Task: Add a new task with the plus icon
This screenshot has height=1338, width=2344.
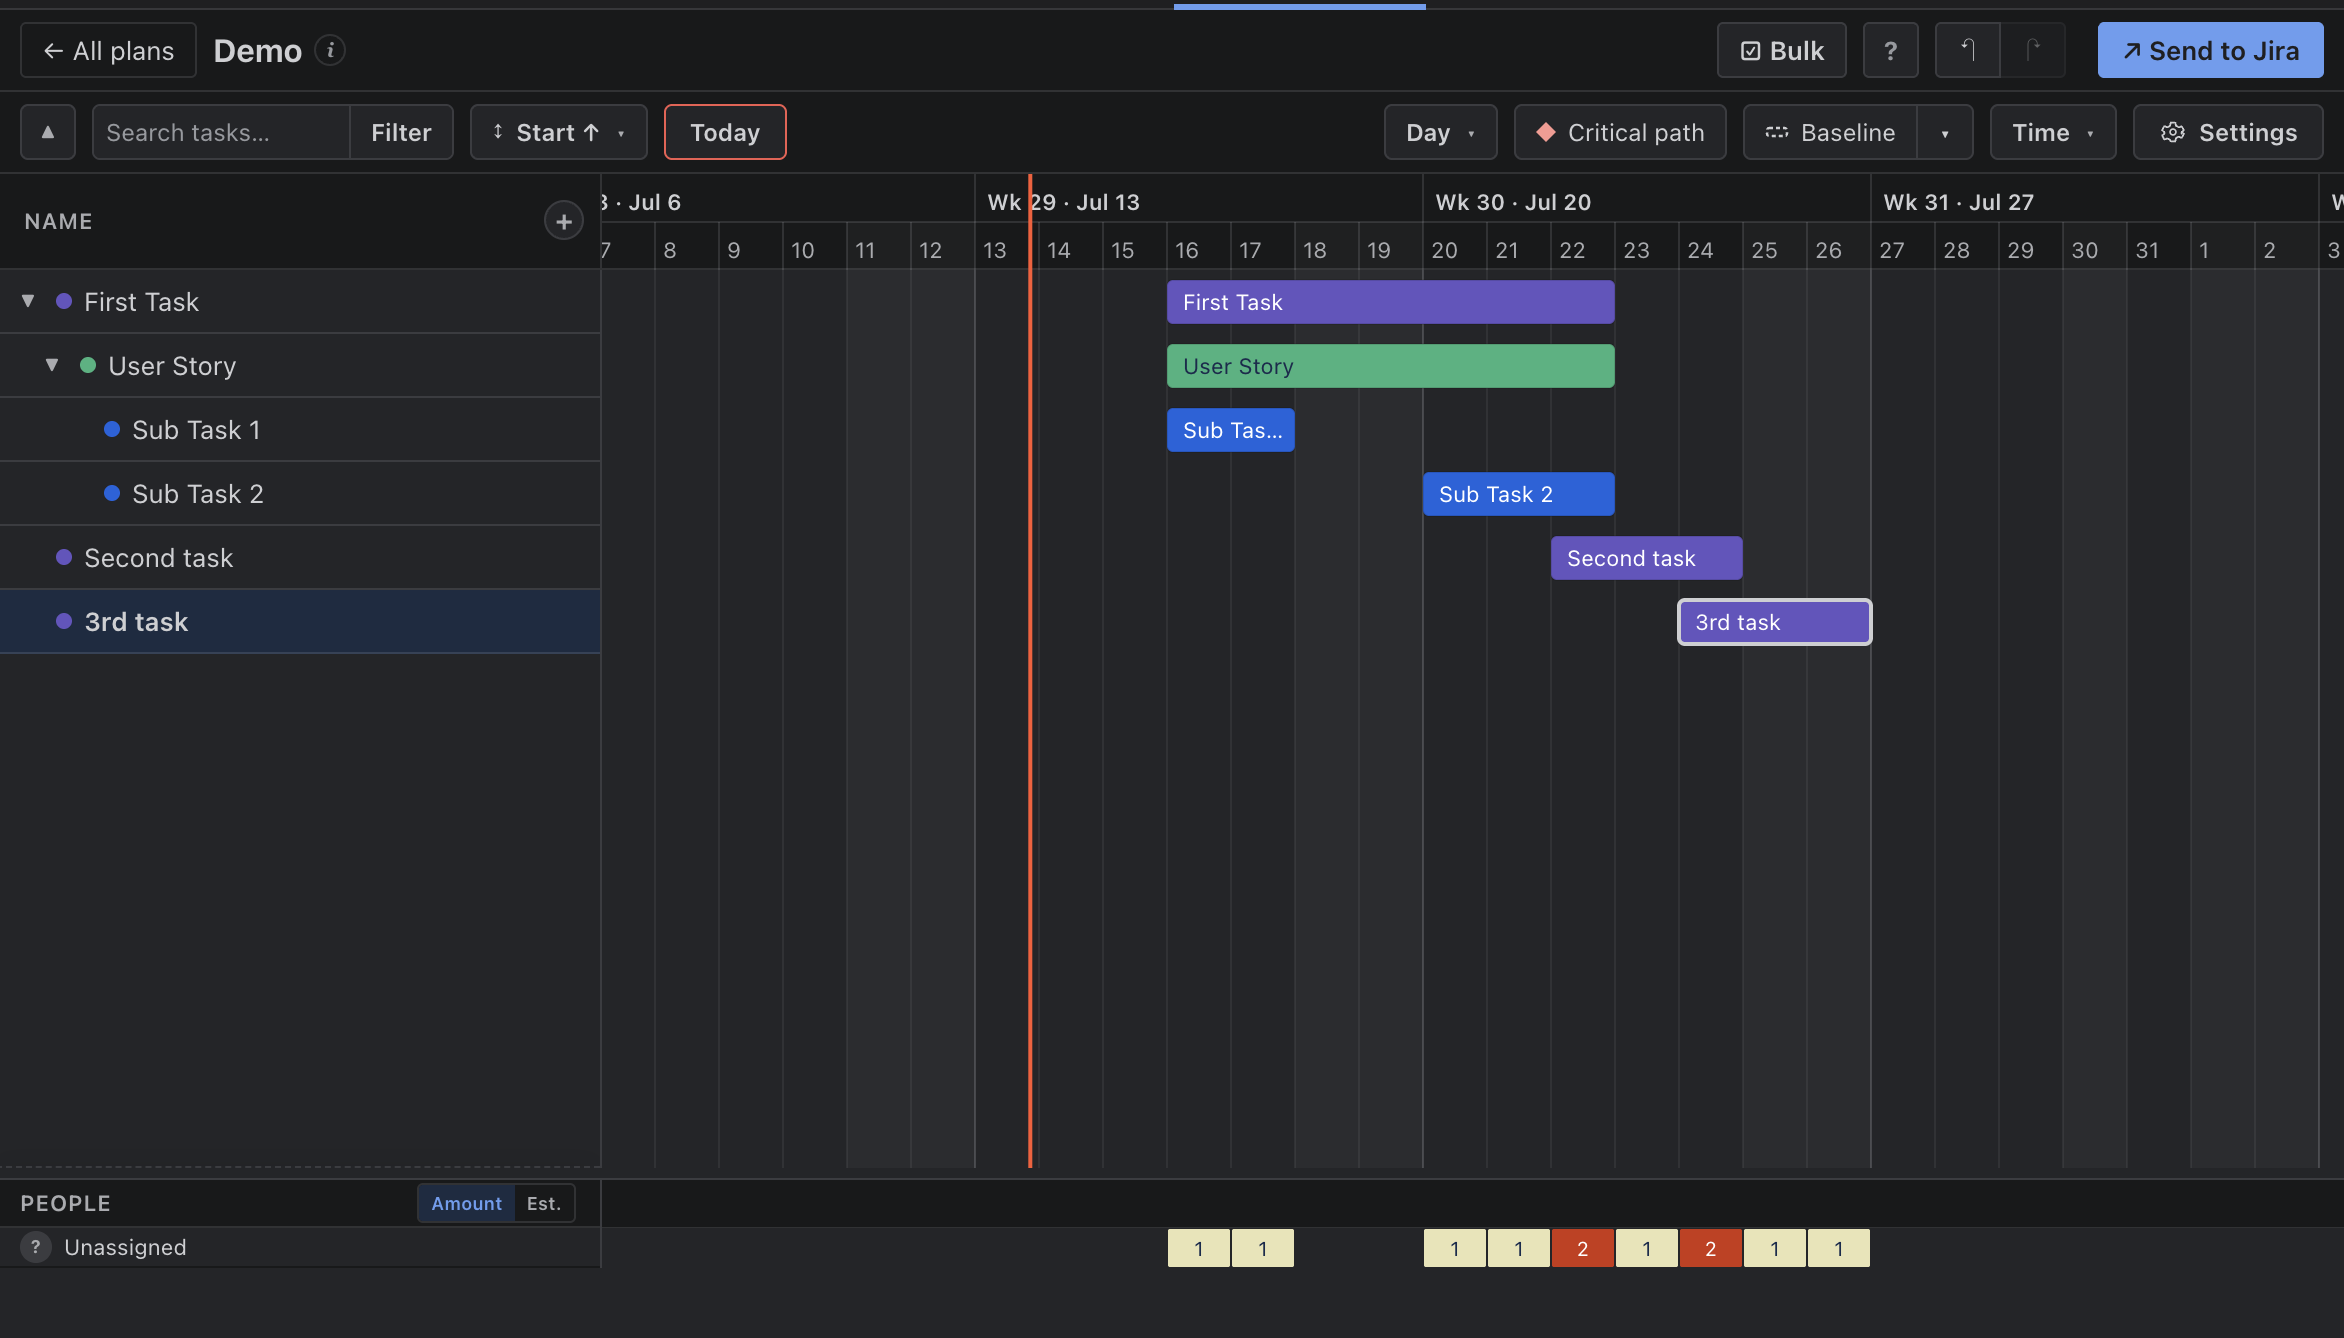Action: tap(564, 221)
